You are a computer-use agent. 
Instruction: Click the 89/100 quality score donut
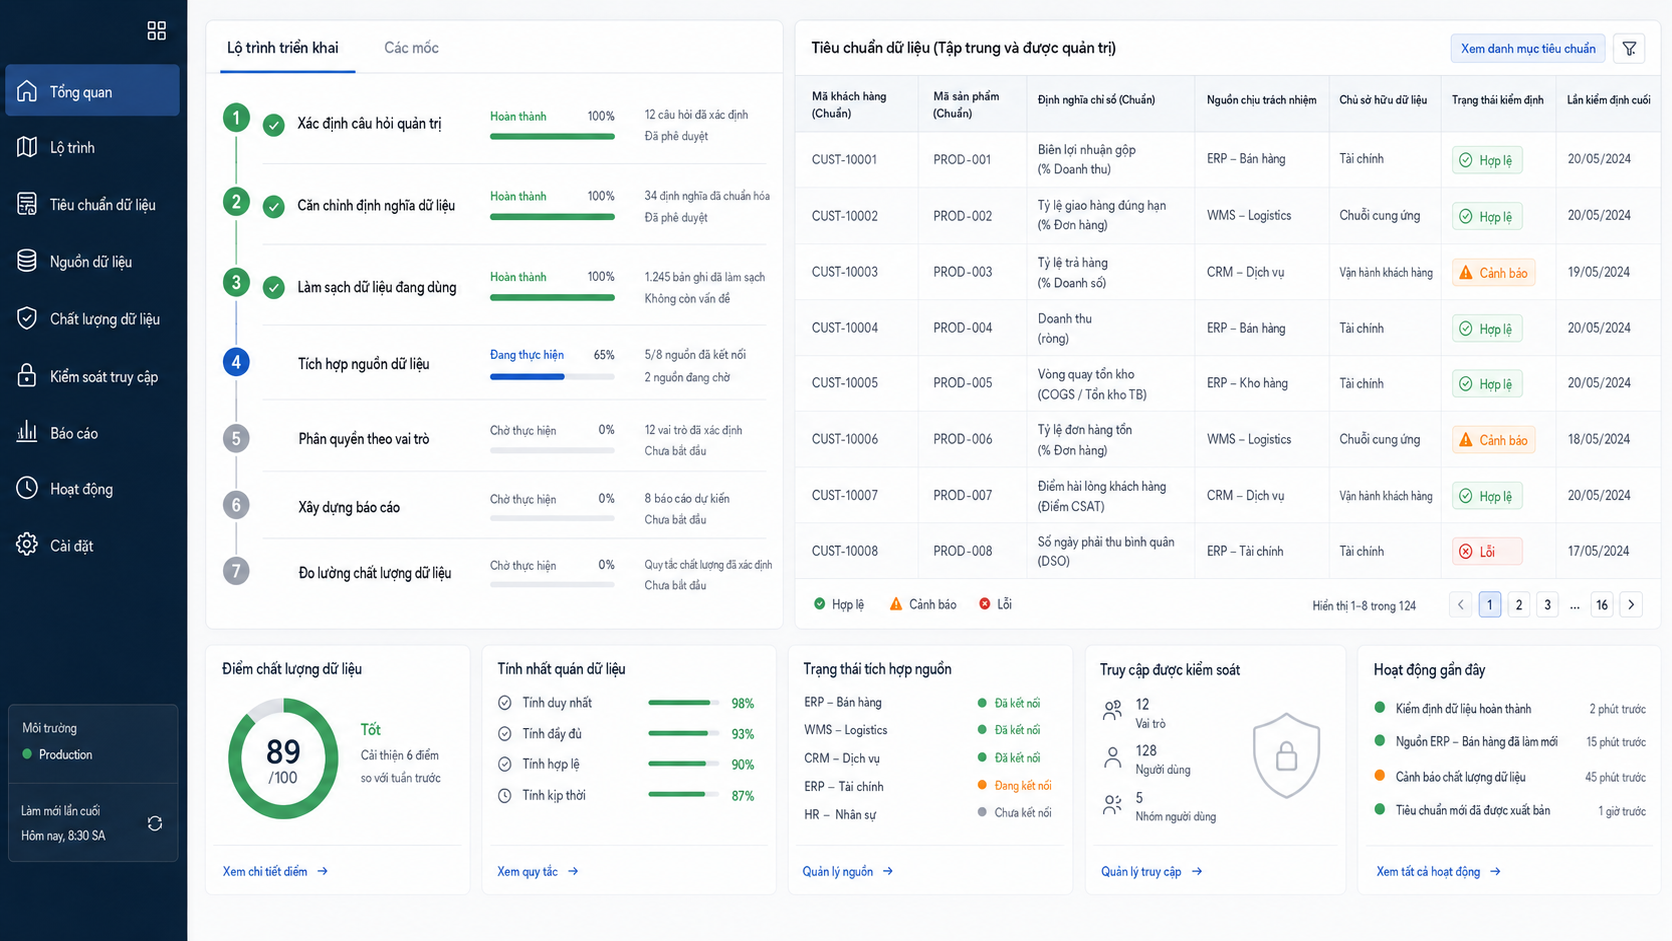[x=283, y=759]
